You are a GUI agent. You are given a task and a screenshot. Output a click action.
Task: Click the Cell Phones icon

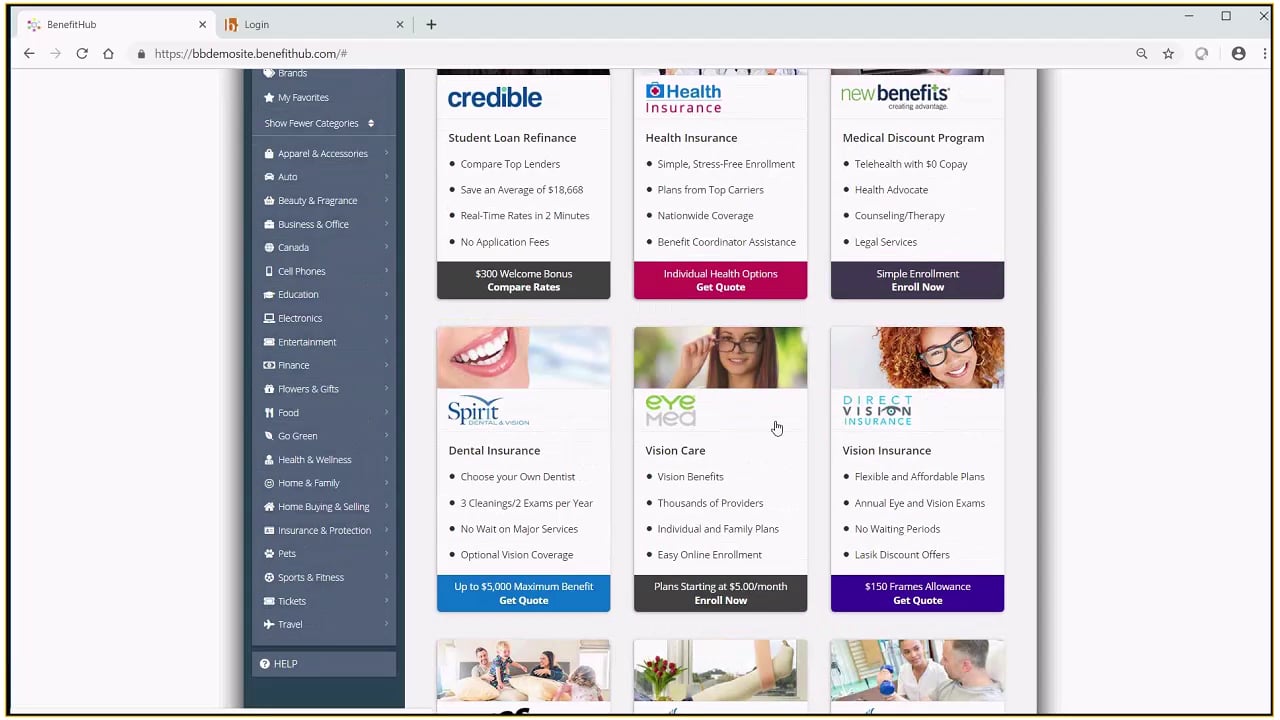point(269,272)
